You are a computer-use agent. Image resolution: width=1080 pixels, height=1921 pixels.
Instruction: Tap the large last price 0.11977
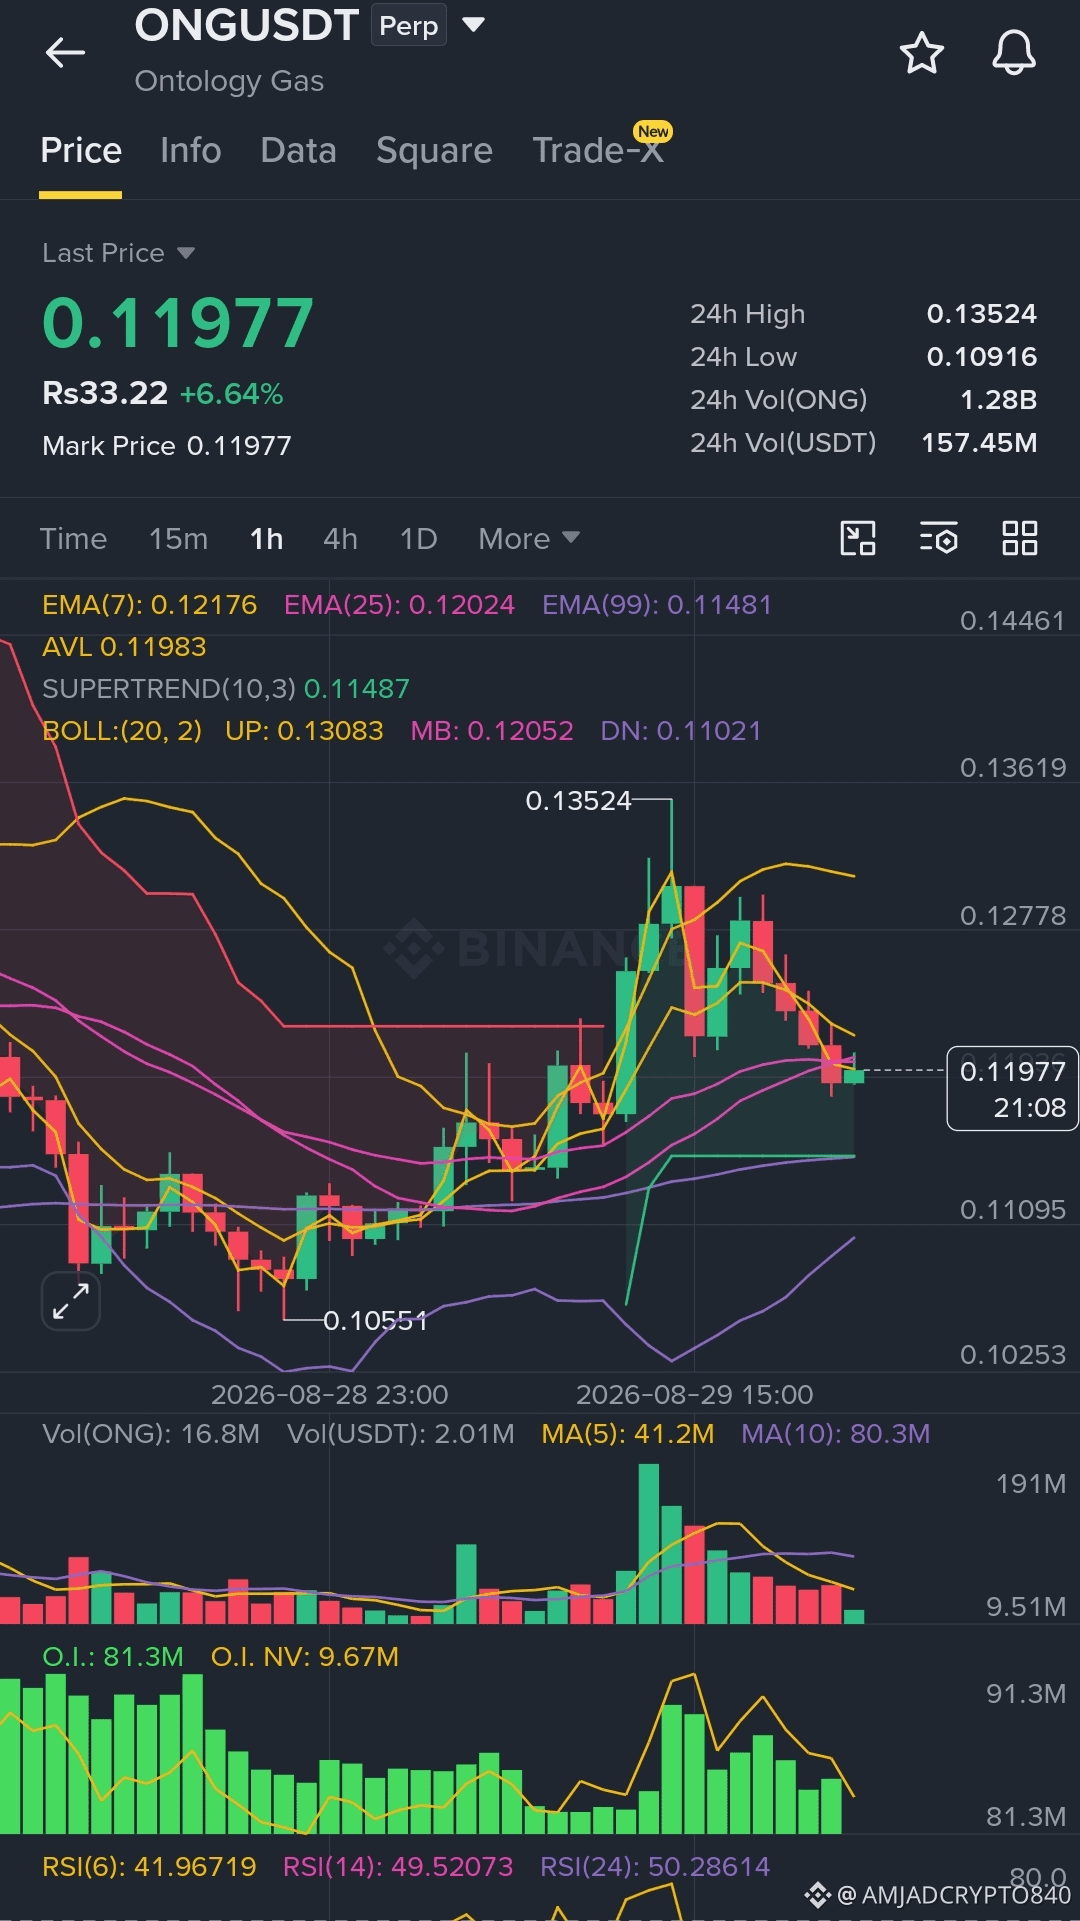[178, 323]
